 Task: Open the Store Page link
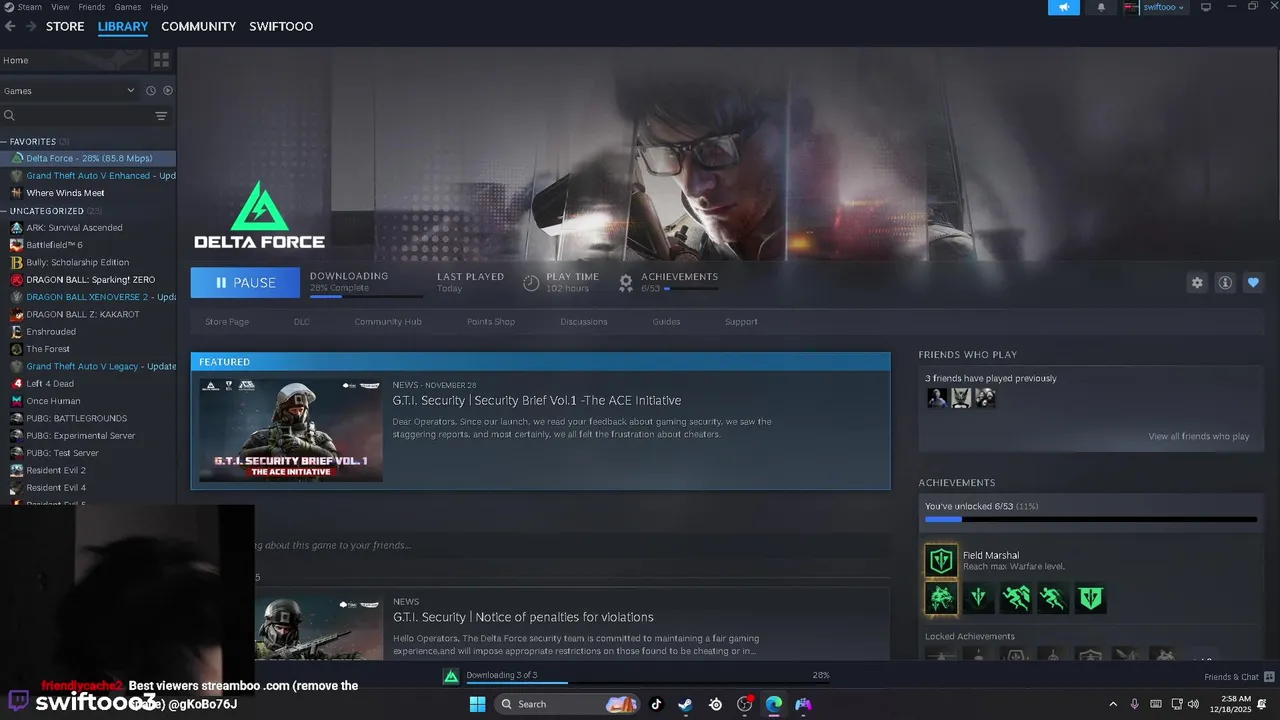(227, 322)
